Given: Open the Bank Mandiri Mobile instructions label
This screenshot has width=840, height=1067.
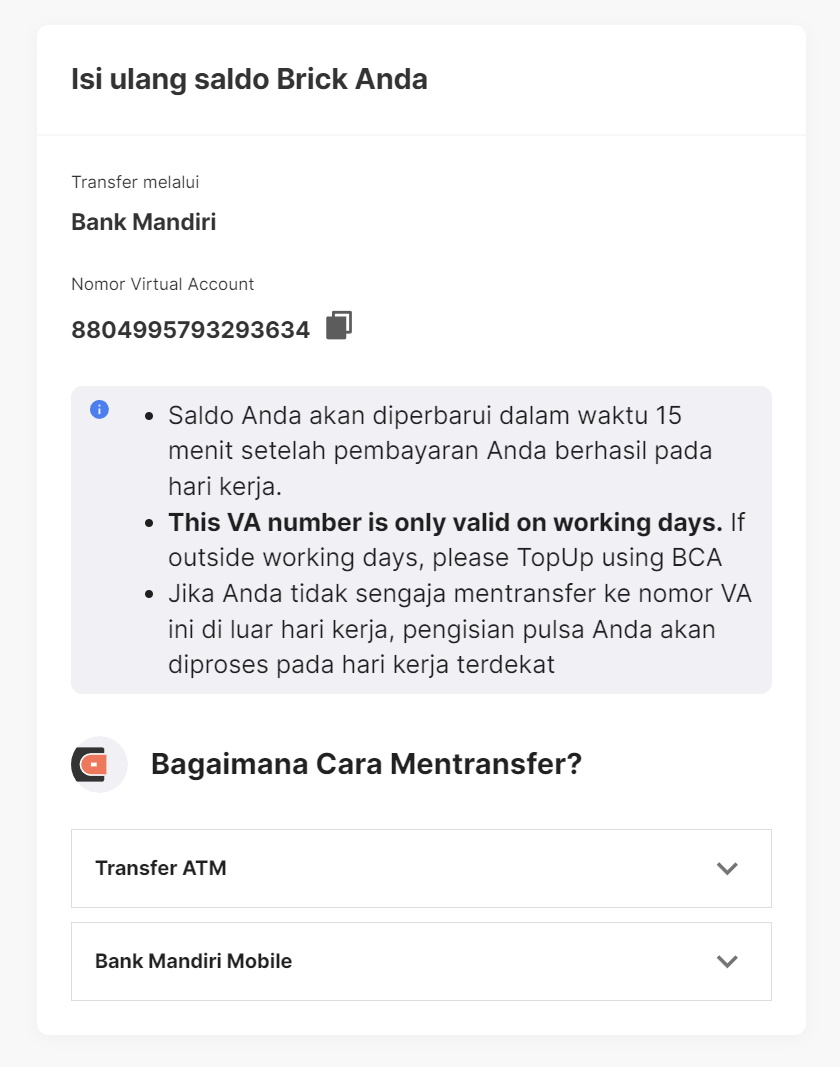Looking at the screenshot, I should point(193,961).
